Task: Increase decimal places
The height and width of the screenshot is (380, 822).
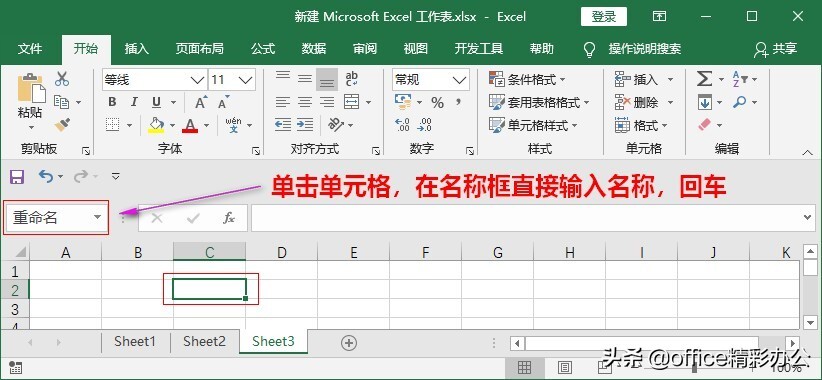Action: click(402, 125)
